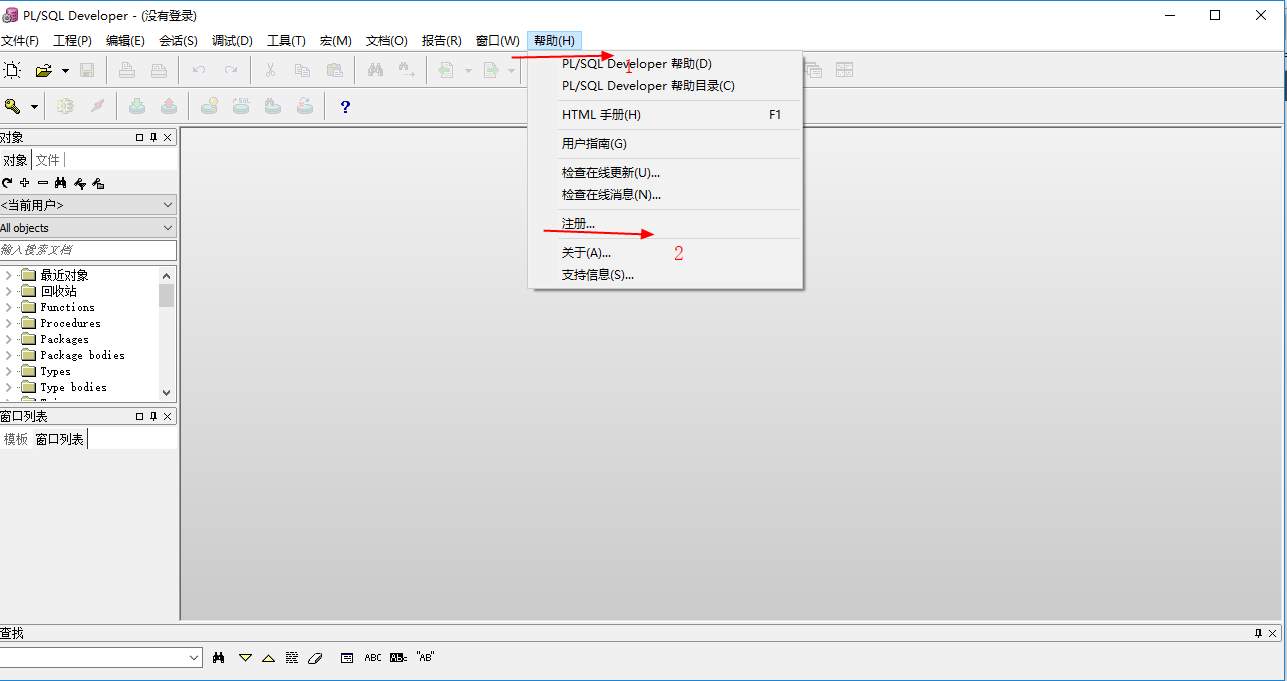Click the Copy toolbar icon
This screenshot has width=1287, height=681.
pyautogui.click(x=302, y=70)
